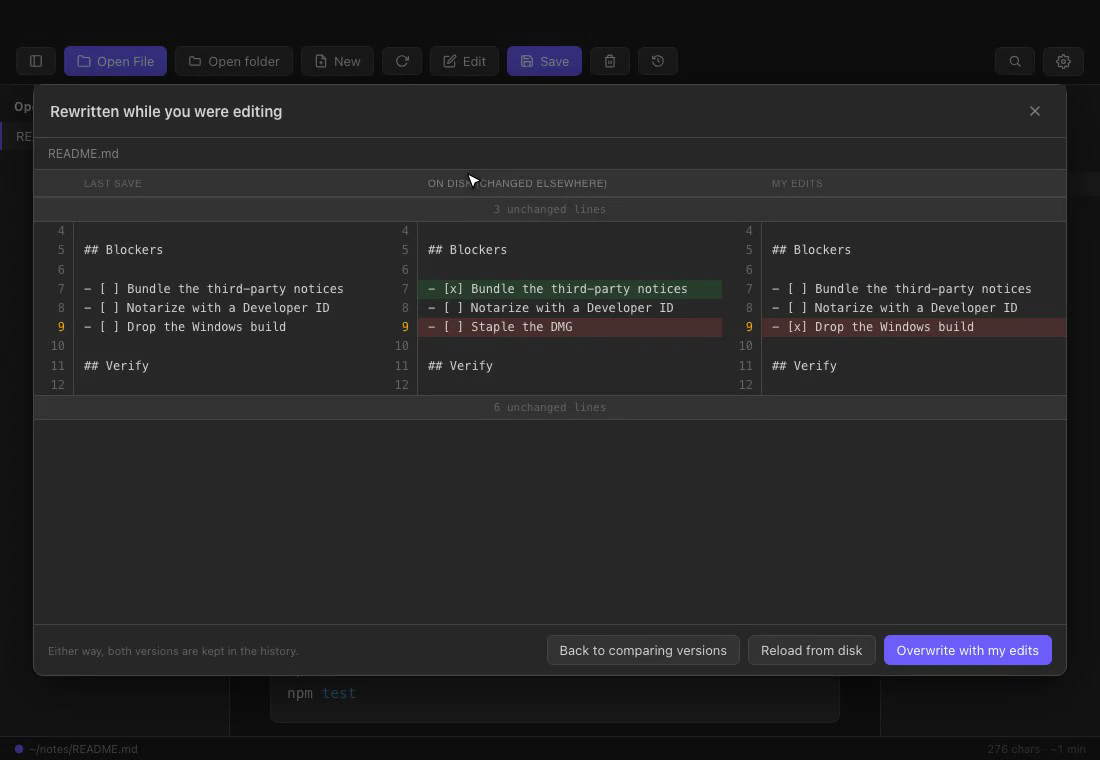Open settings via the gear icon
This screenshot has height=760, width=1100.
(1063, 61)
